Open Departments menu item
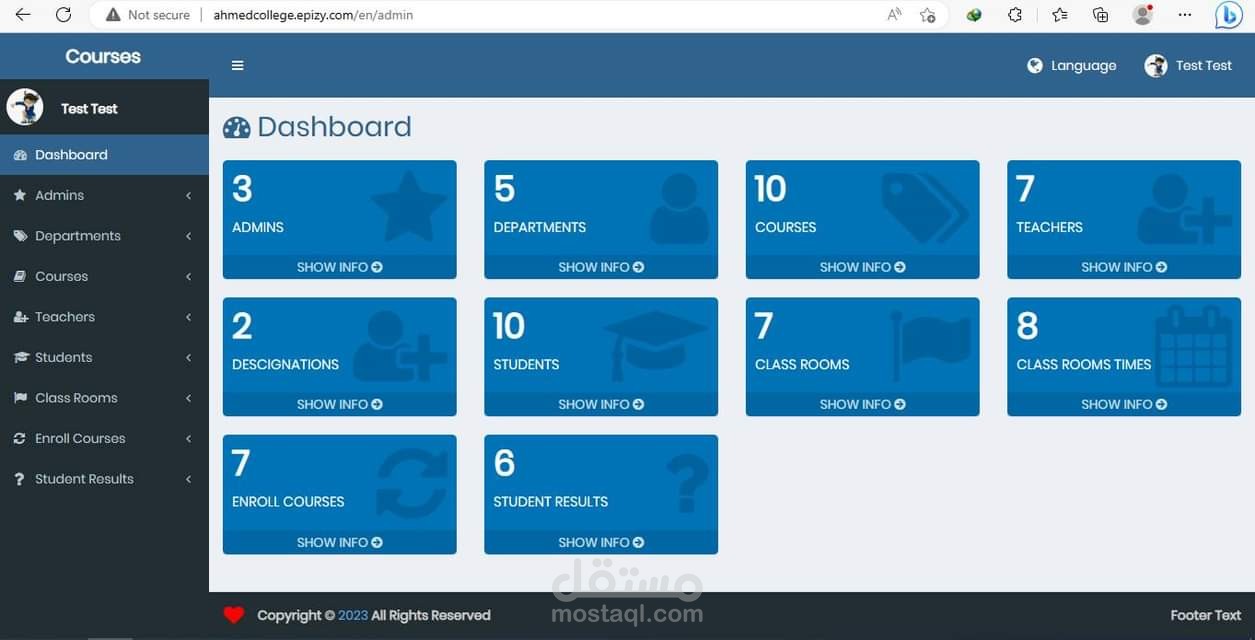This screenshot has height=640, width=1255. [104, 236]
